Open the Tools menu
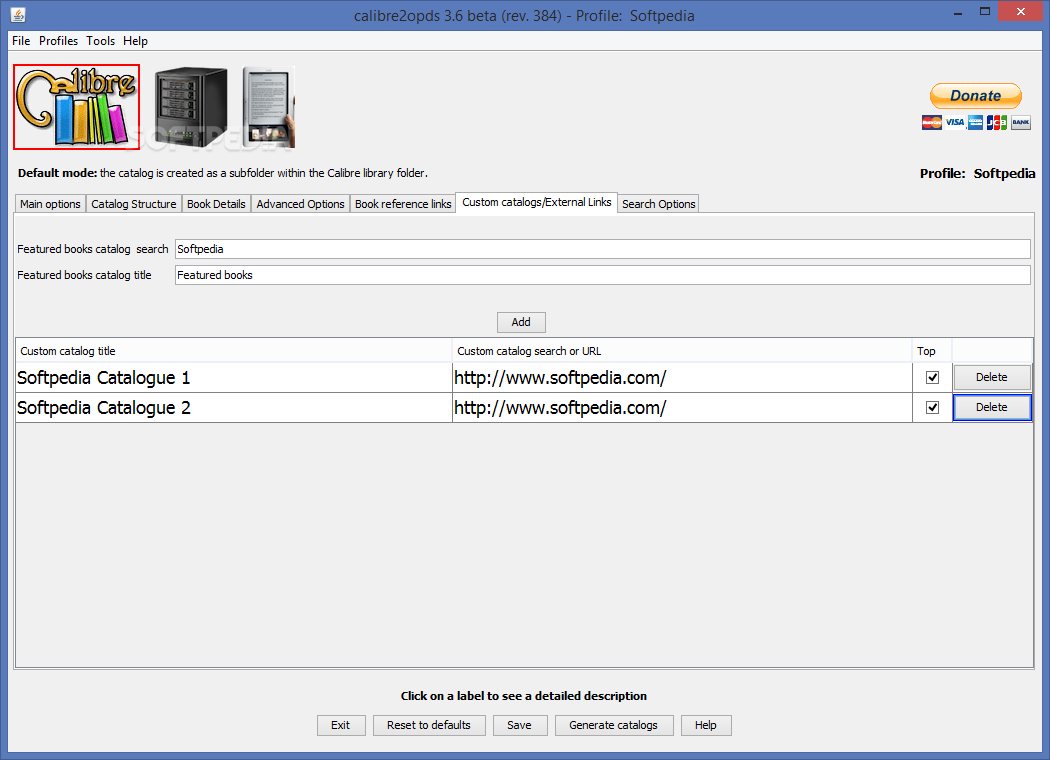The width and height of the screenshot is (1050, 760). pos(100,41)
